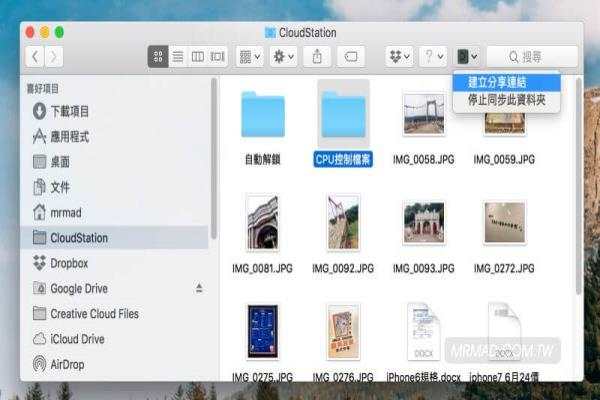Image resolution: width=600 pixels, height=400 pixels.
Task: Switch to column view
Action: (198, 57)
